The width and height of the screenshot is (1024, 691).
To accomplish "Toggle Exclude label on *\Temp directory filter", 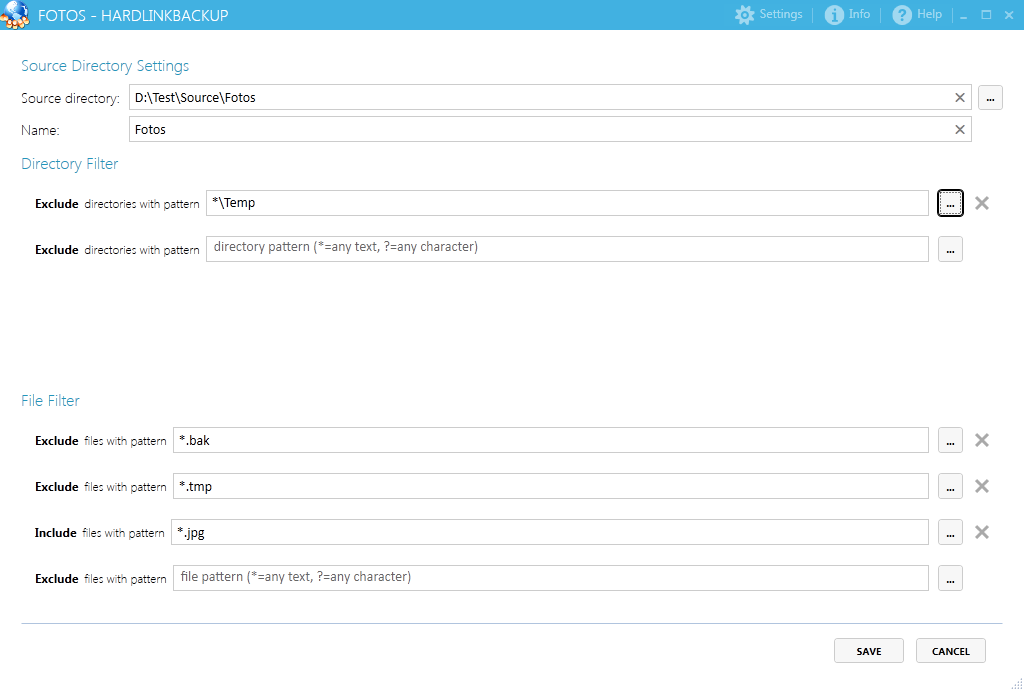I will pyautogui.click(x=56, y=204).
